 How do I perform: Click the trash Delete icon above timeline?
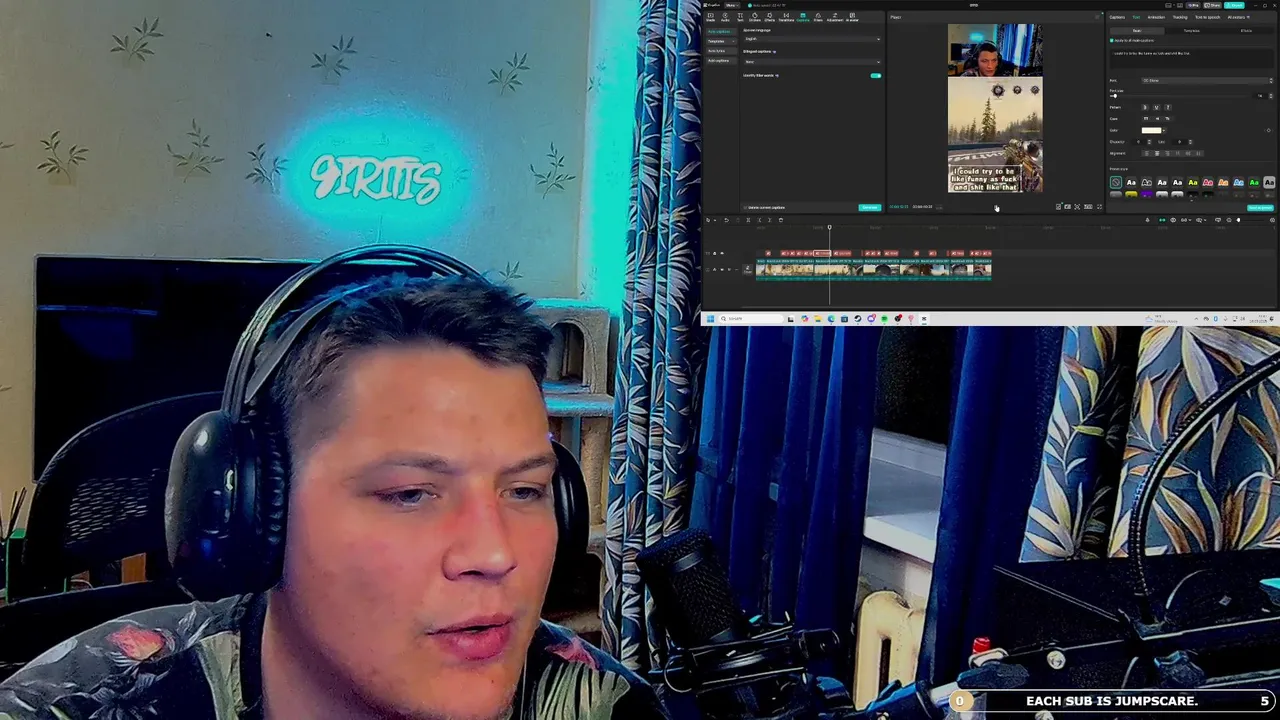781,220
